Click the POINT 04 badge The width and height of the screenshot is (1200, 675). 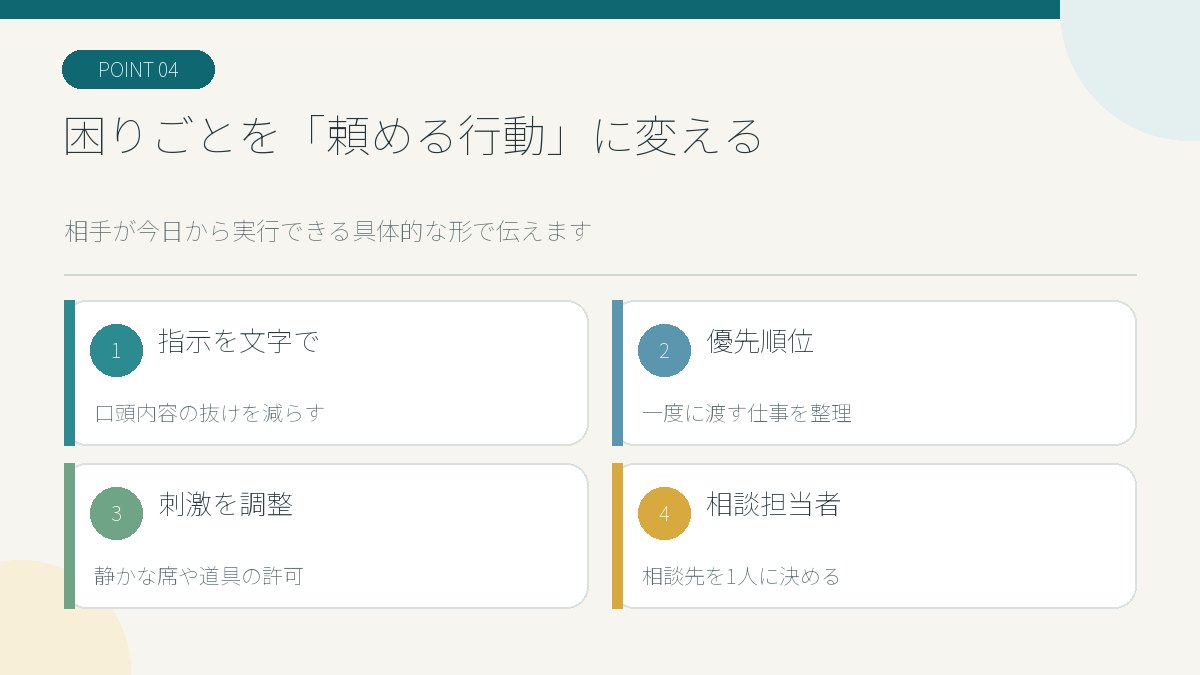pos(138,70)
